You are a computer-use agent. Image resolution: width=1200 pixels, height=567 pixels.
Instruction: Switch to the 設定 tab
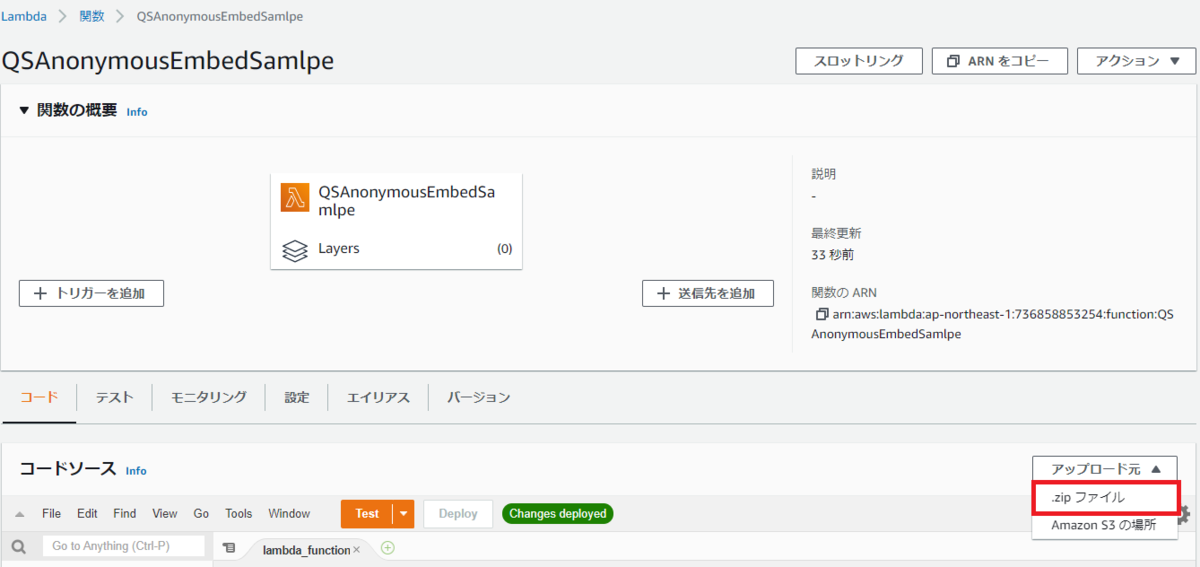(x=297, y=397)
